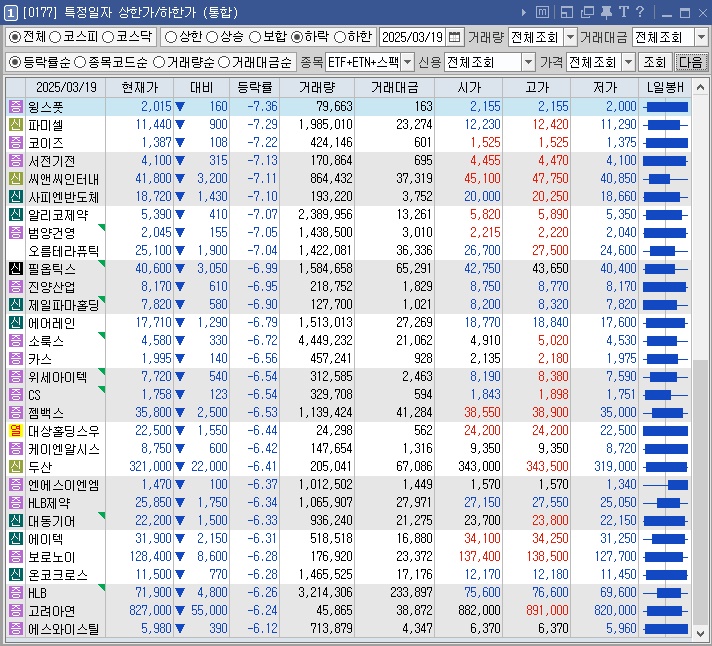This screenshot has width=712, height=646.
Task: Select the 코스피 radio button
Action: point(55,37)
